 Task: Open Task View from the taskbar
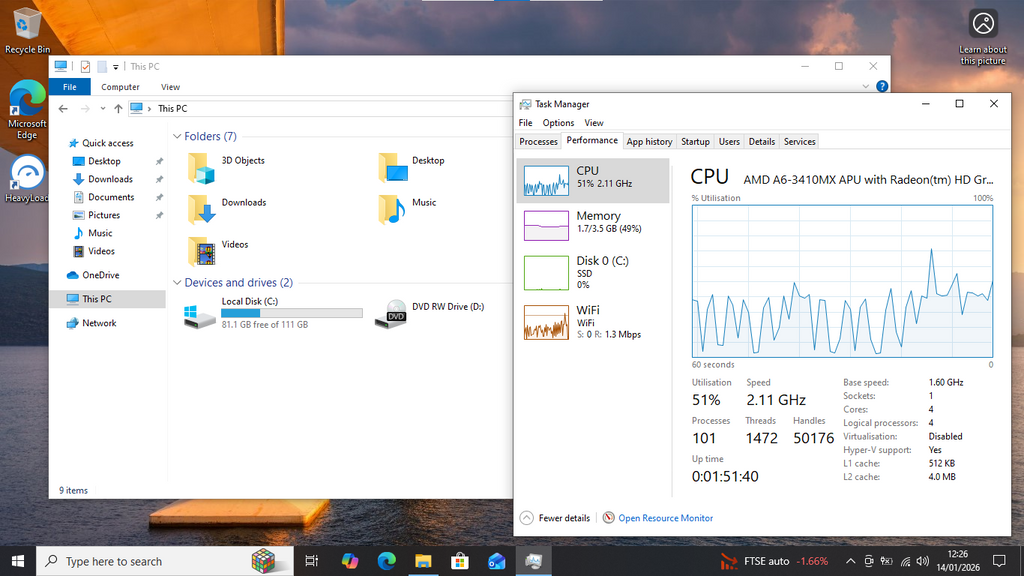click(x=312, y=561)
